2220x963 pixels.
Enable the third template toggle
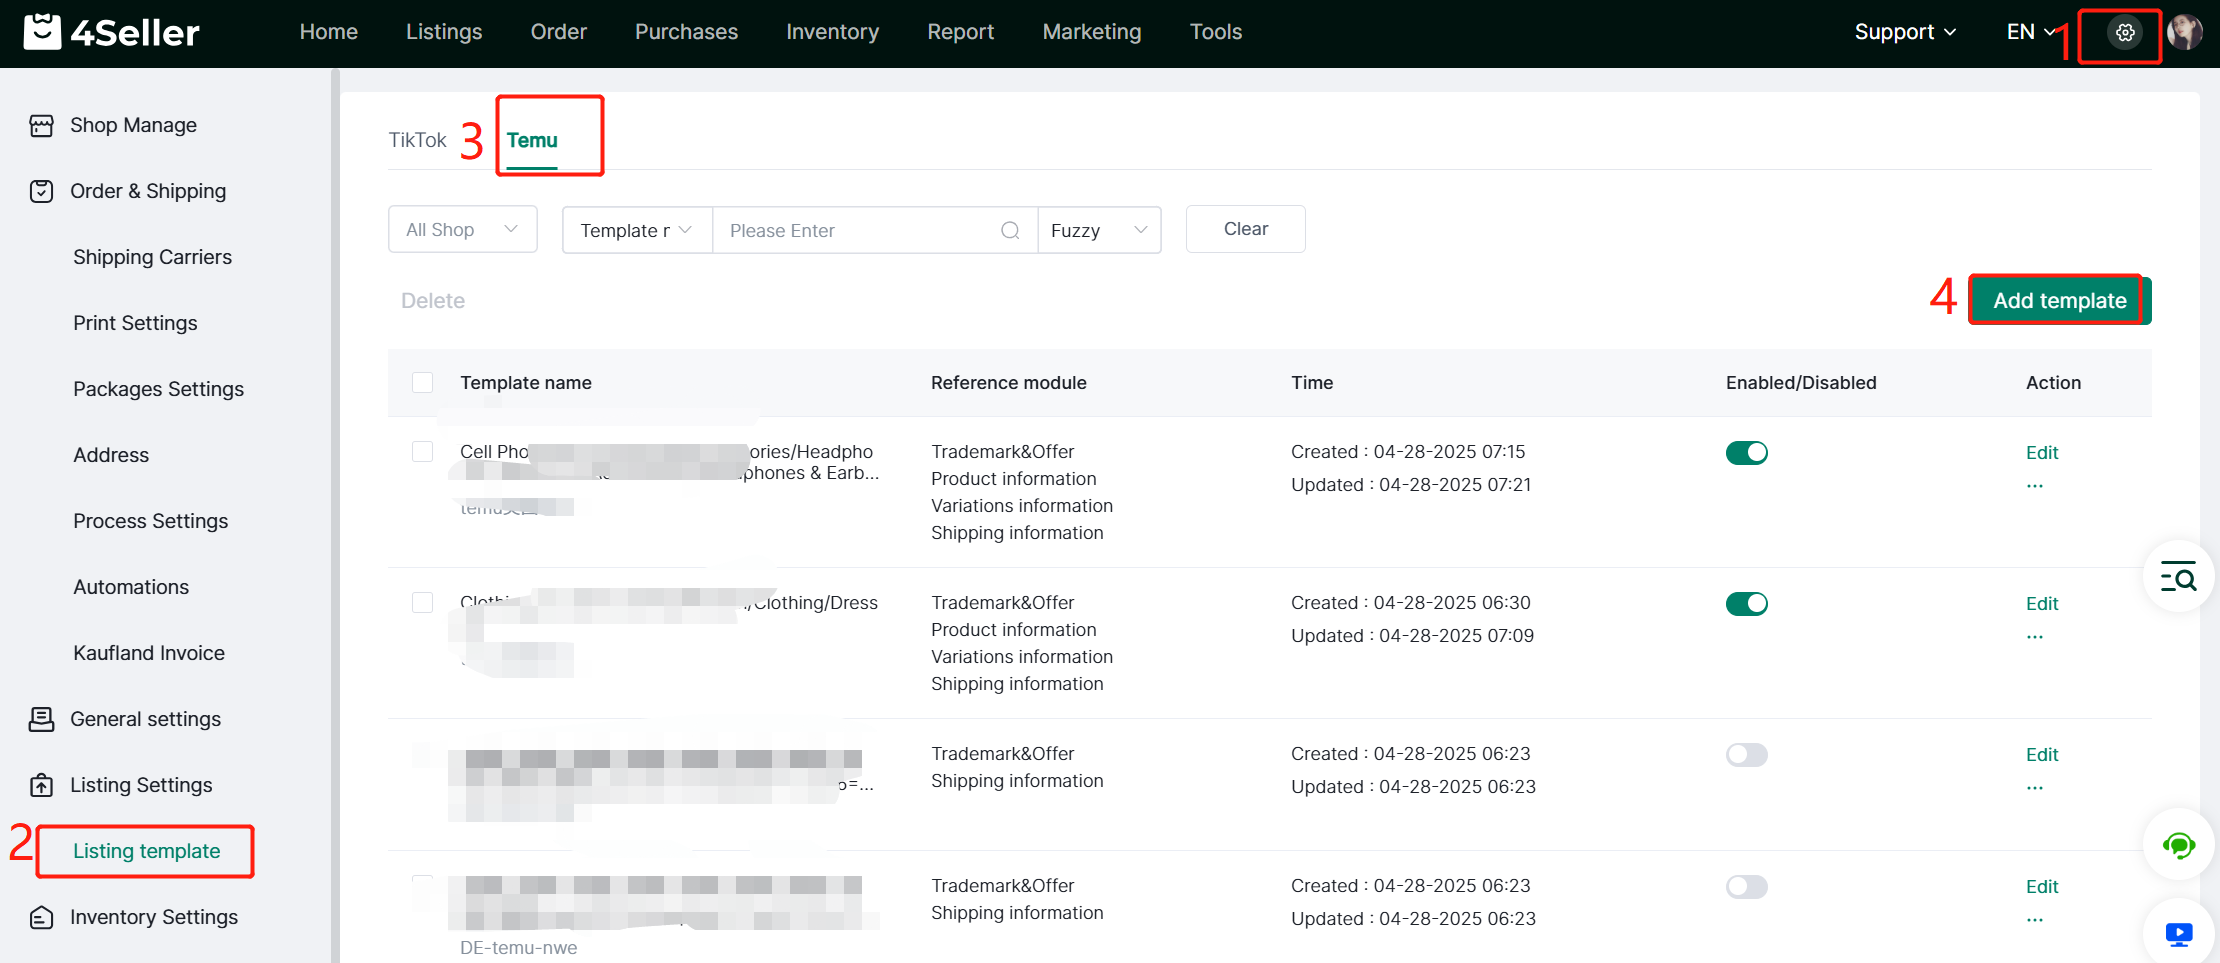point(1747,755)
